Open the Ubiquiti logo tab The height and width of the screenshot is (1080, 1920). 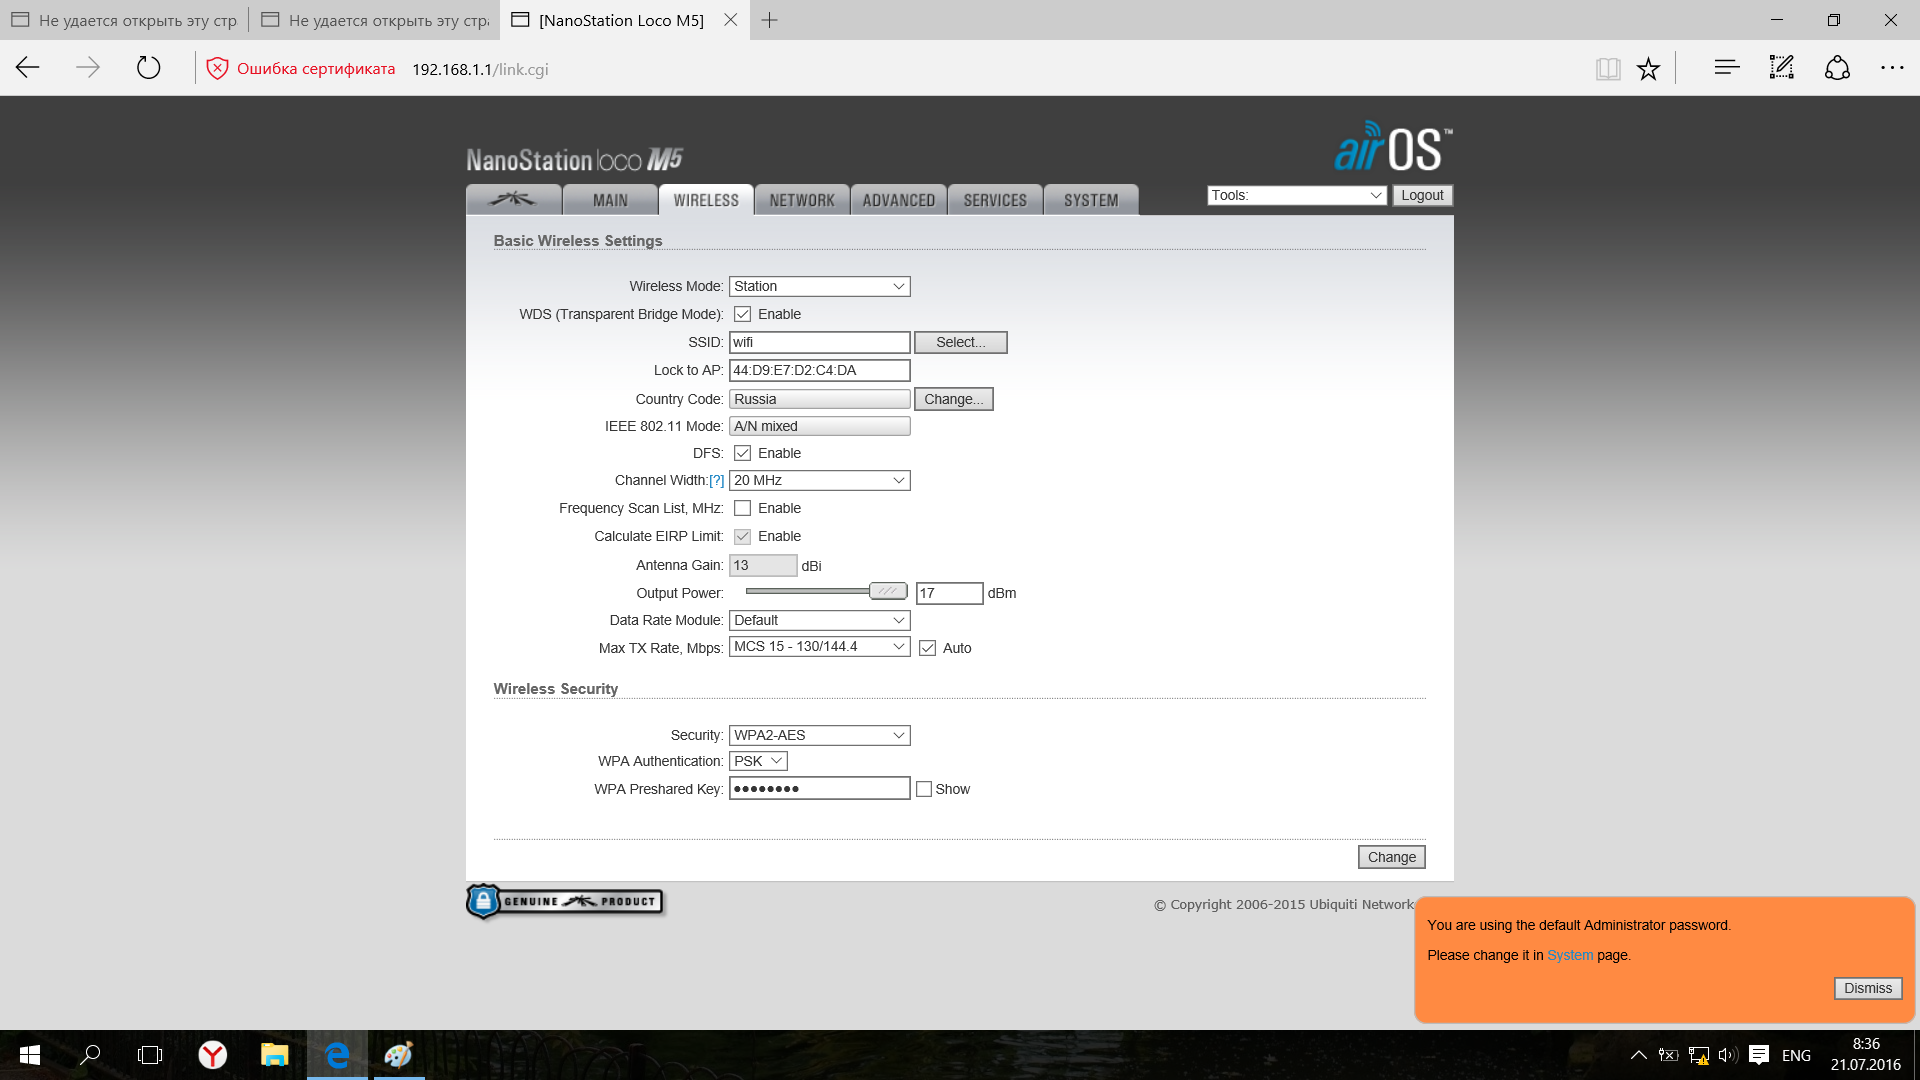[x=513, y=199]
